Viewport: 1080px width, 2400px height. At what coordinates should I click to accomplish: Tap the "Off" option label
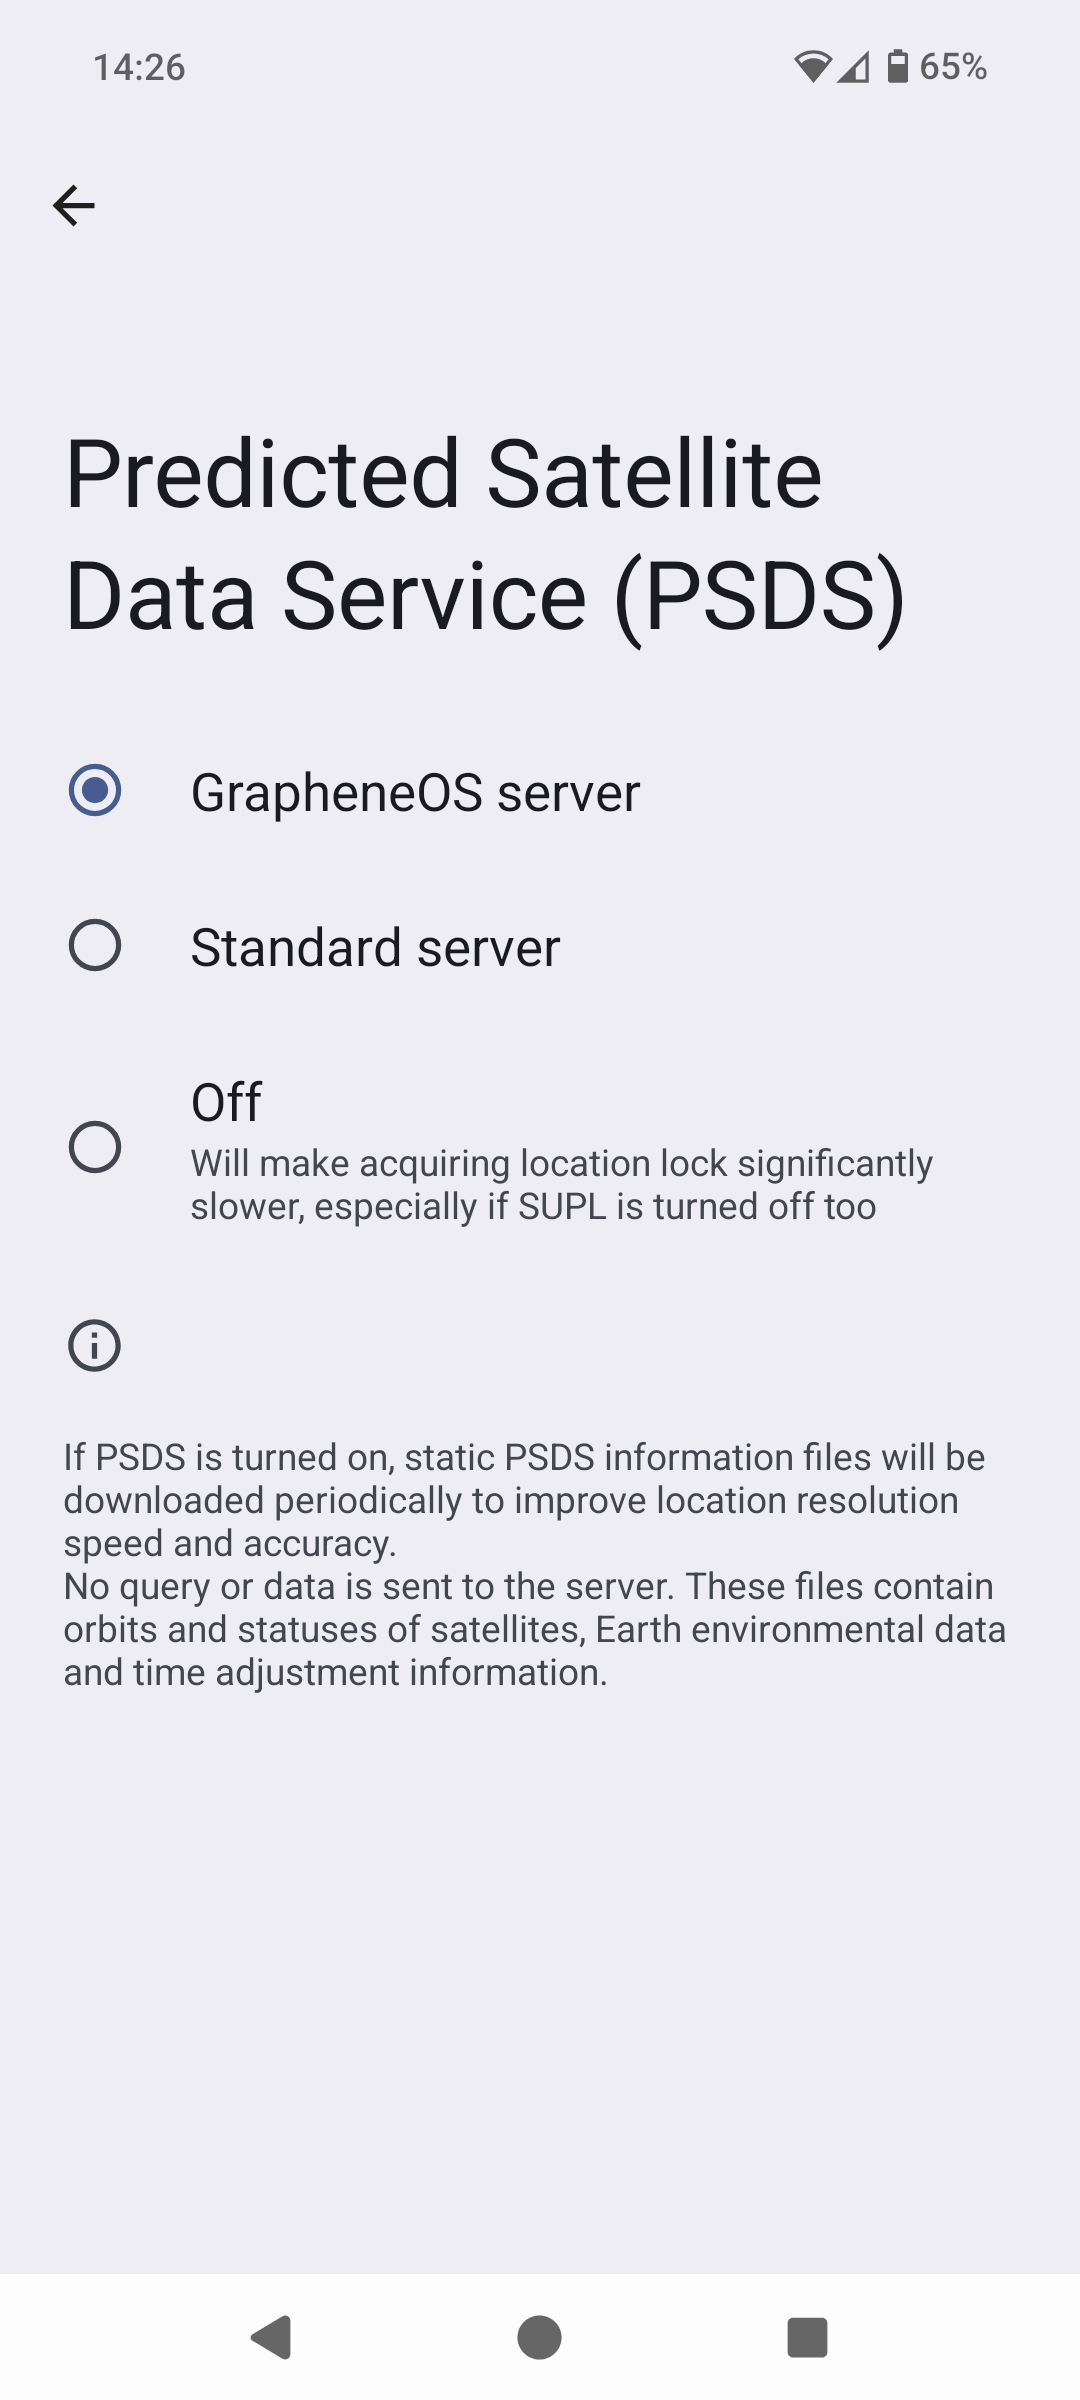(226, 1102)
